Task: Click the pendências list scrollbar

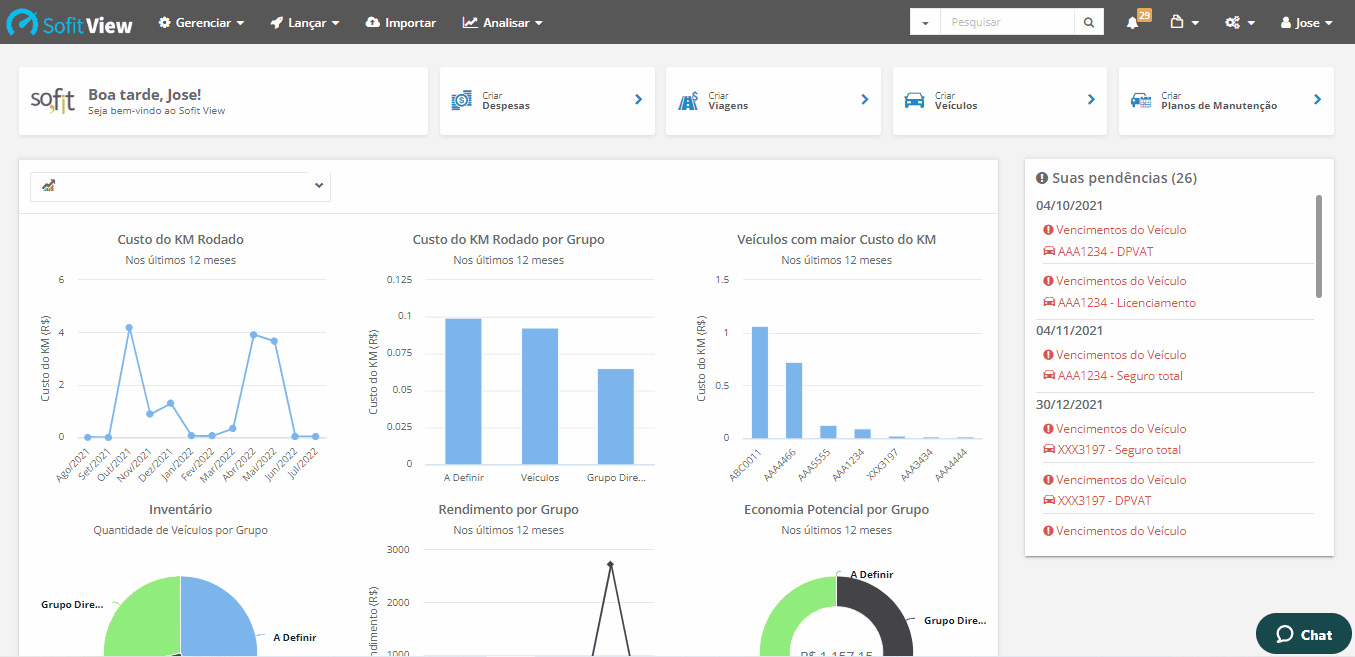Action: [1319, 246]
